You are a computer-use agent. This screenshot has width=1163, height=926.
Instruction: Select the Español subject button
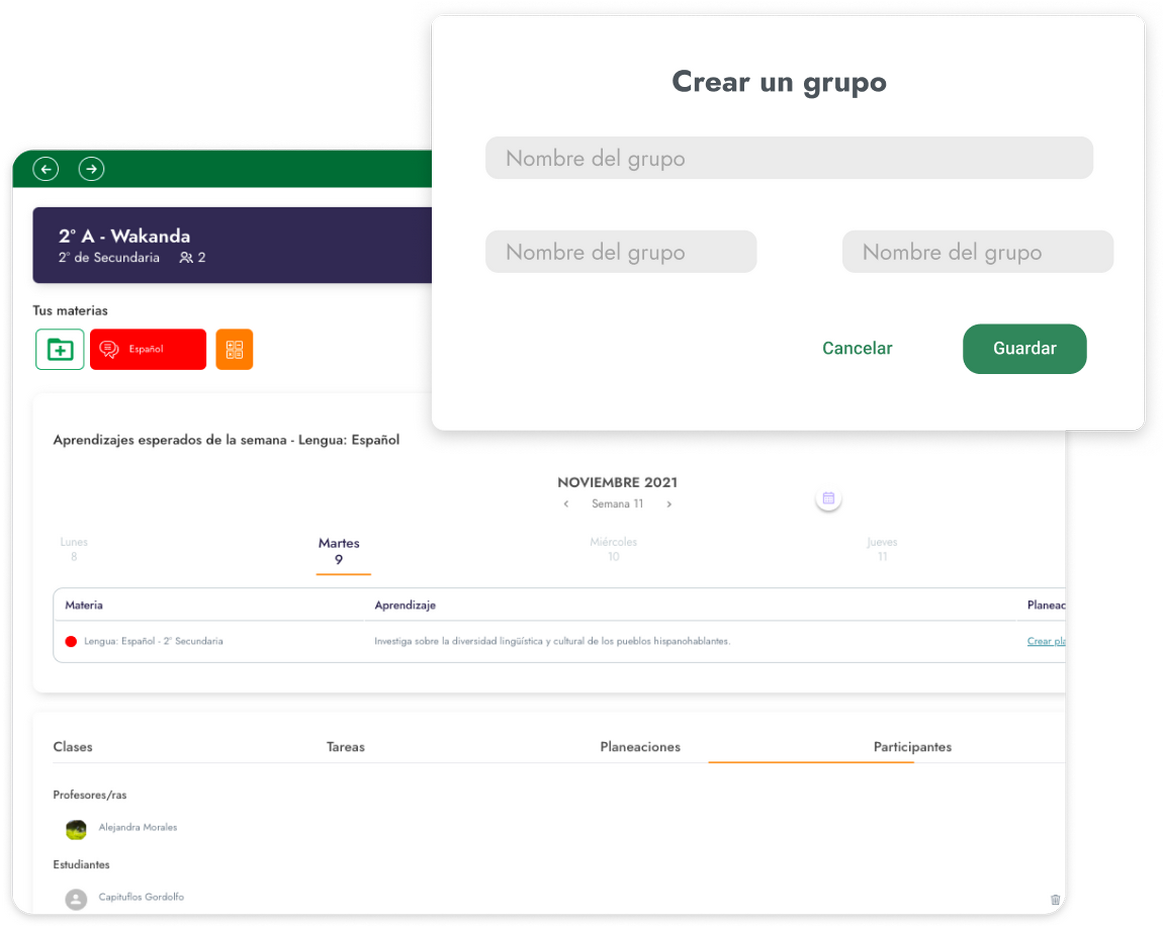coord(148,349)
